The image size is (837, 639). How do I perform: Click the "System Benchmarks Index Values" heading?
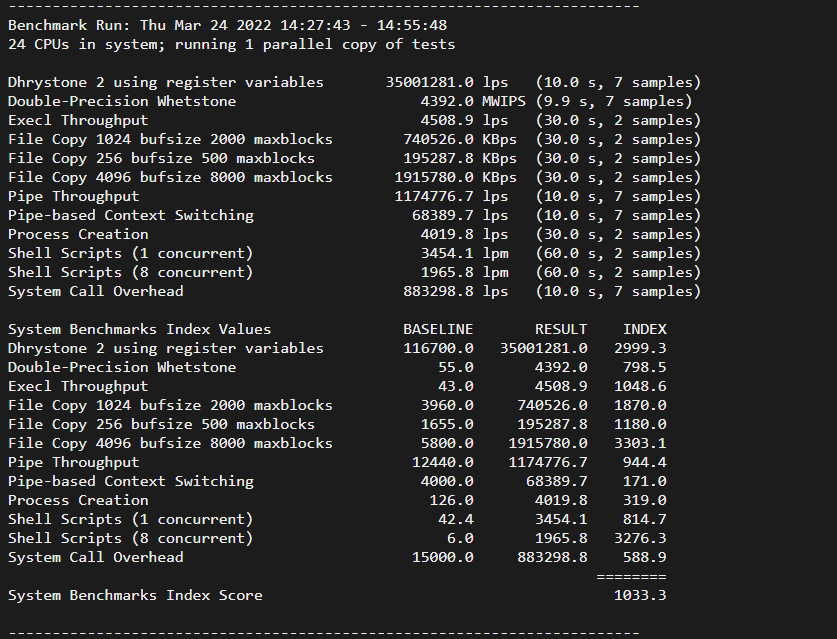[139, 329]
